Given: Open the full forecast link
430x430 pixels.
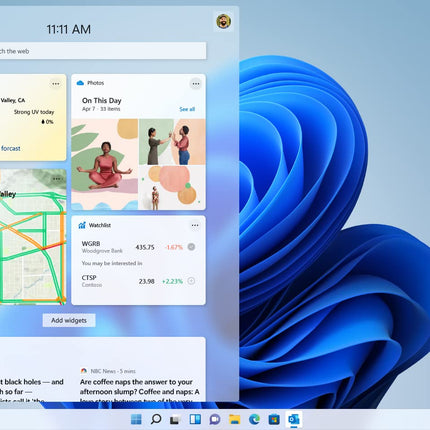Looking at the screenshot, I should pyautogui.click(x=10, y=148).
